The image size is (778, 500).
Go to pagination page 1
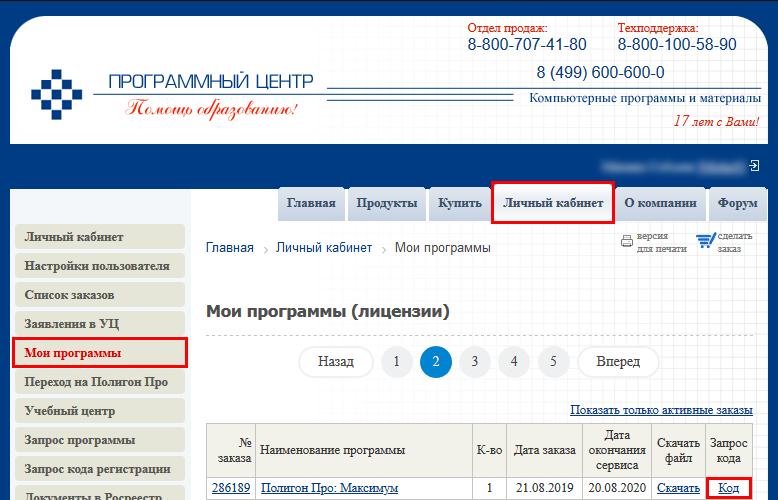coord(396,362)
